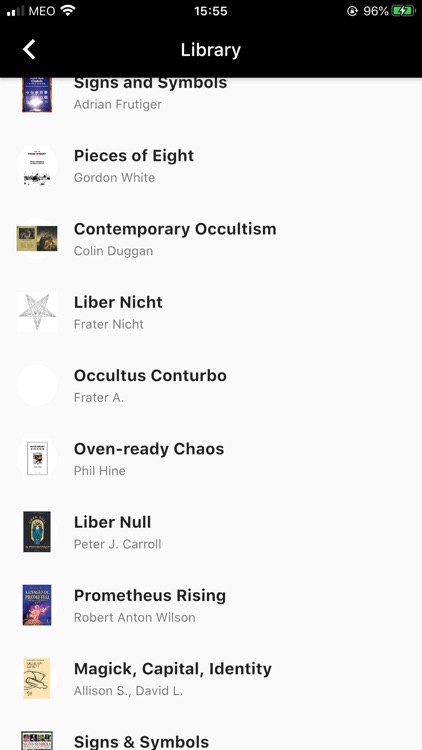The width and height of the screenshot is (422, 750).
Task: Tap the Liber Null cover image
Action: click(x=37, y=531)
